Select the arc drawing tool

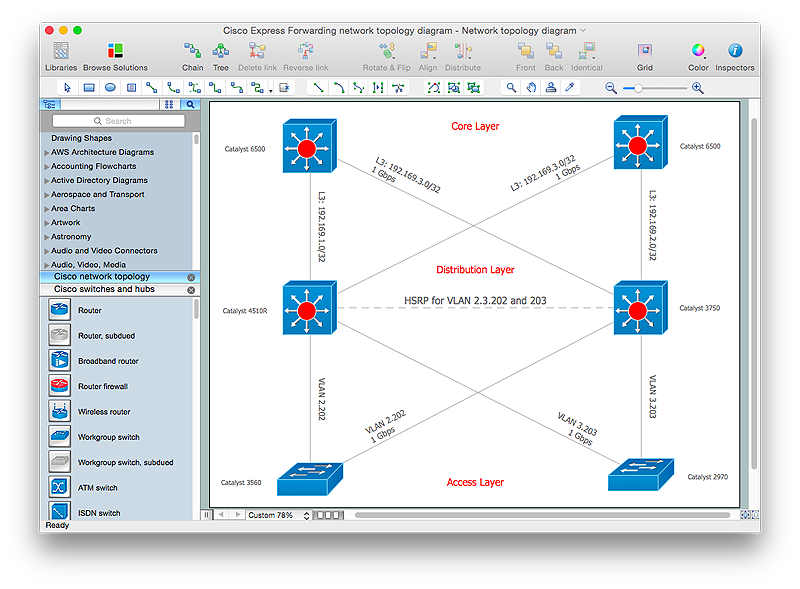tap(338, 88)
